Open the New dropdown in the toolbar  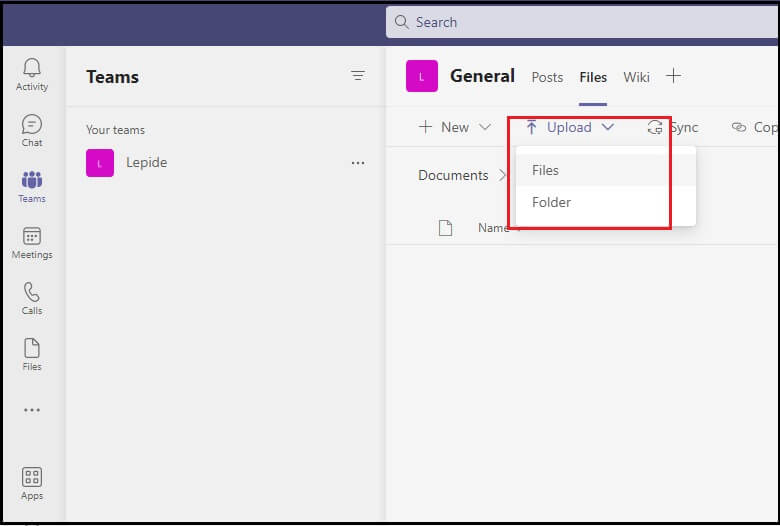click(x=455, y=127)
